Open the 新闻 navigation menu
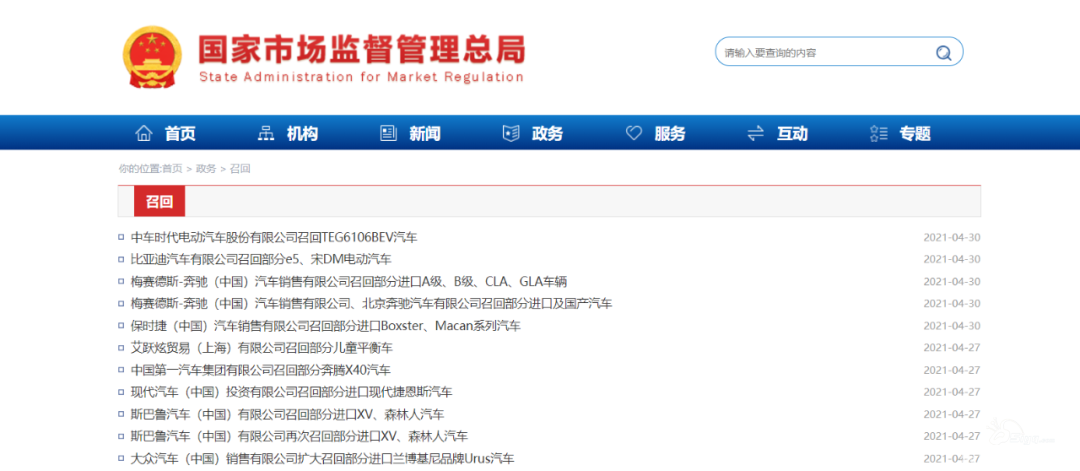The image size is (1080, 471). click(425, 134)
